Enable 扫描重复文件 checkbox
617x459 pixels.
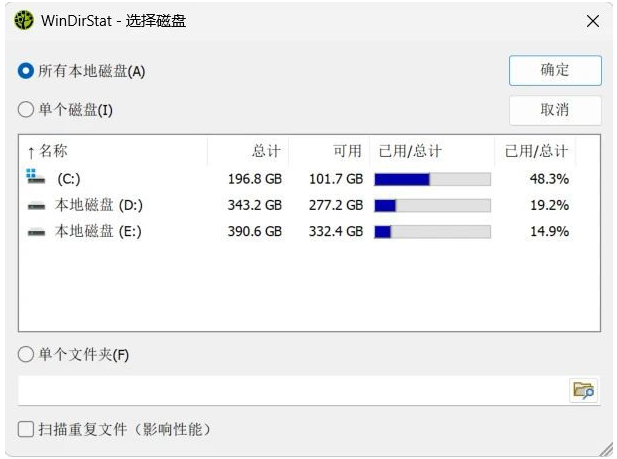26,429
